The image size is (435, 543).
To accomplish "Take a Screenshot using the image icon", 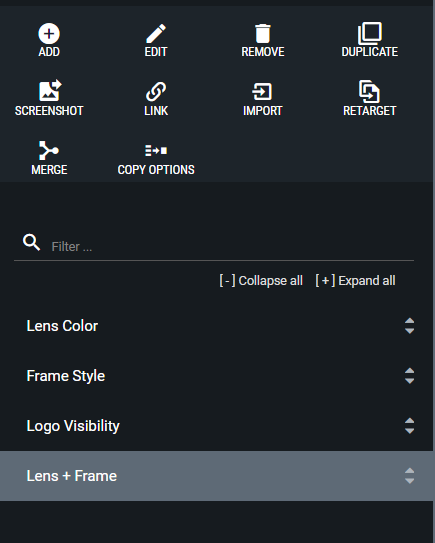I will [50, 90].
